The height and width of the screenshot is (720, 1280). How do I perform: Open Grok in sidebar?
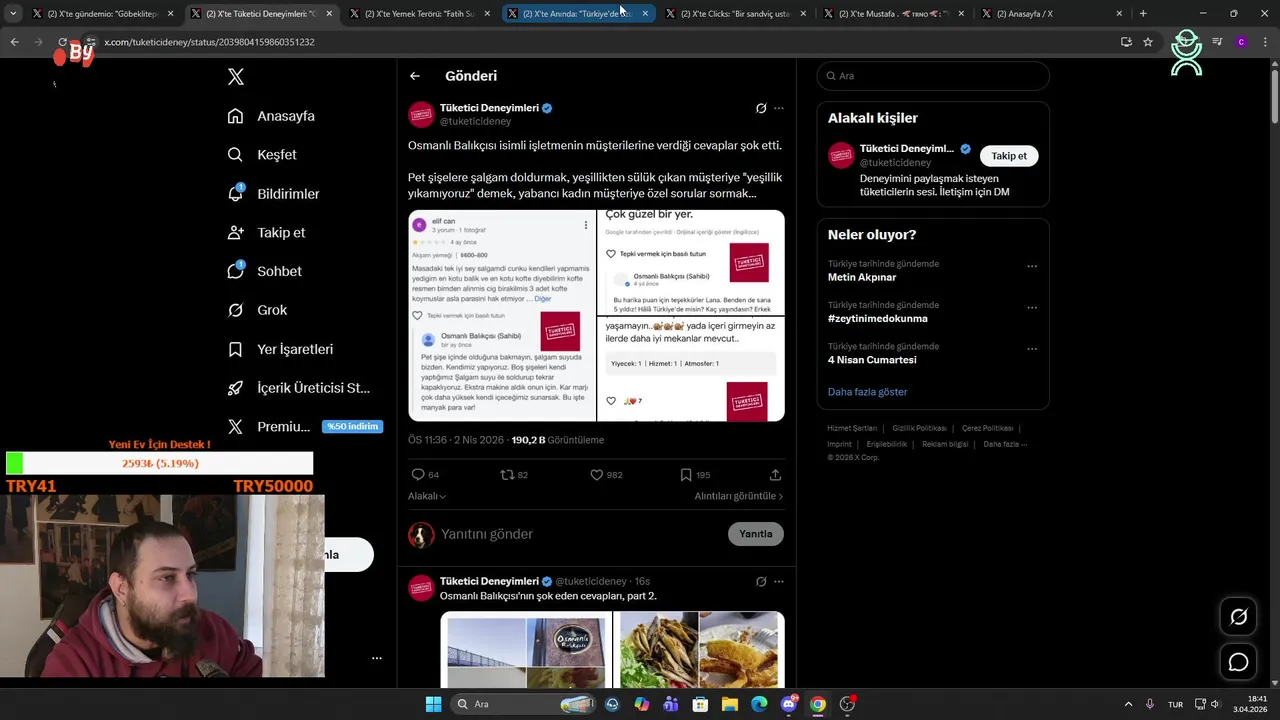[x=257, y=310]
